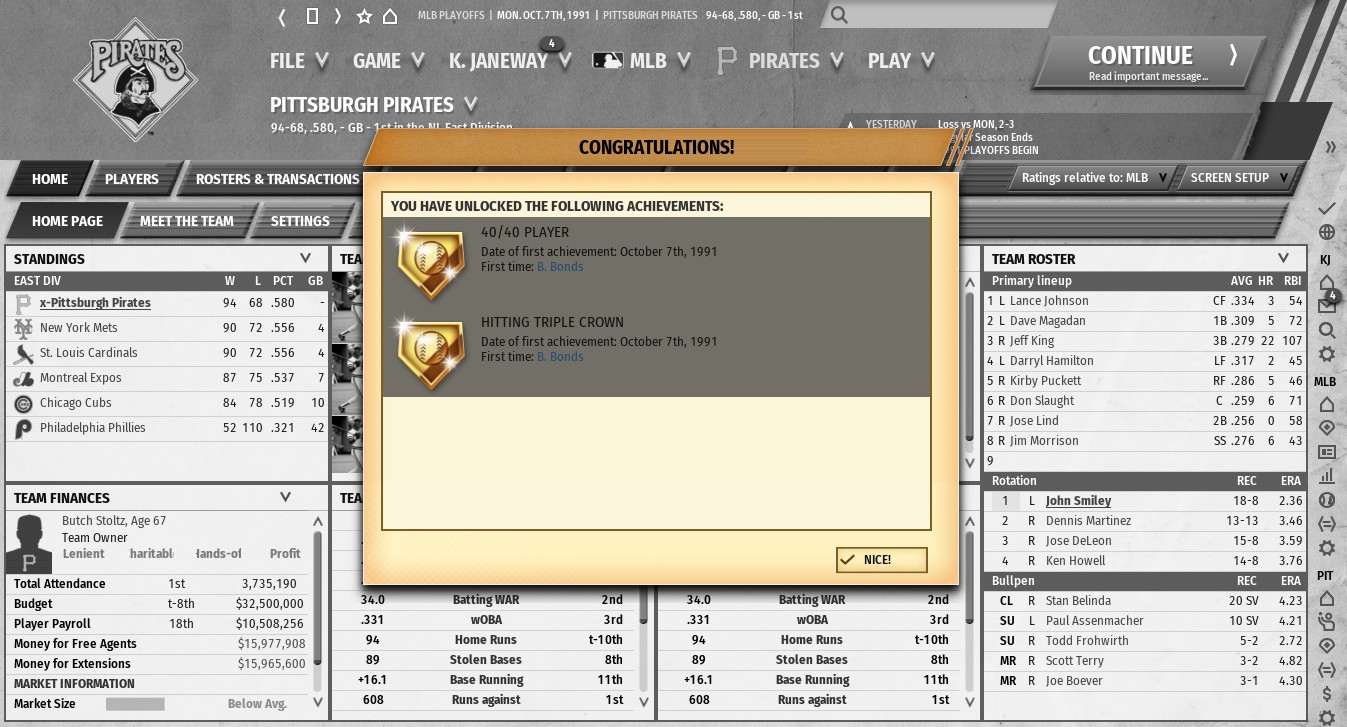The height and width of the screenshot is (727, 1347).
Task: Bookmark this screen with the star icon
Action: (364, 16)
